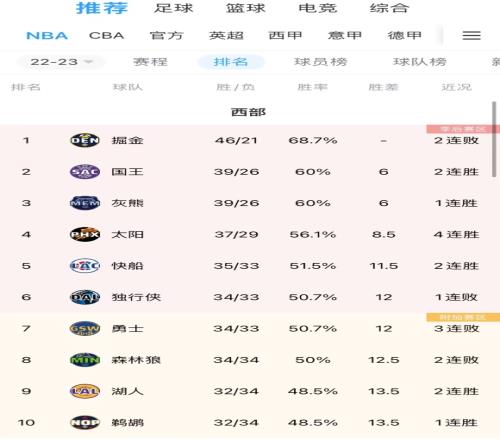Tap the Denver Nuggets DEN logo
Image resolution: width=500 pixels, height=440 pixels.
click(x=85, y=140)
